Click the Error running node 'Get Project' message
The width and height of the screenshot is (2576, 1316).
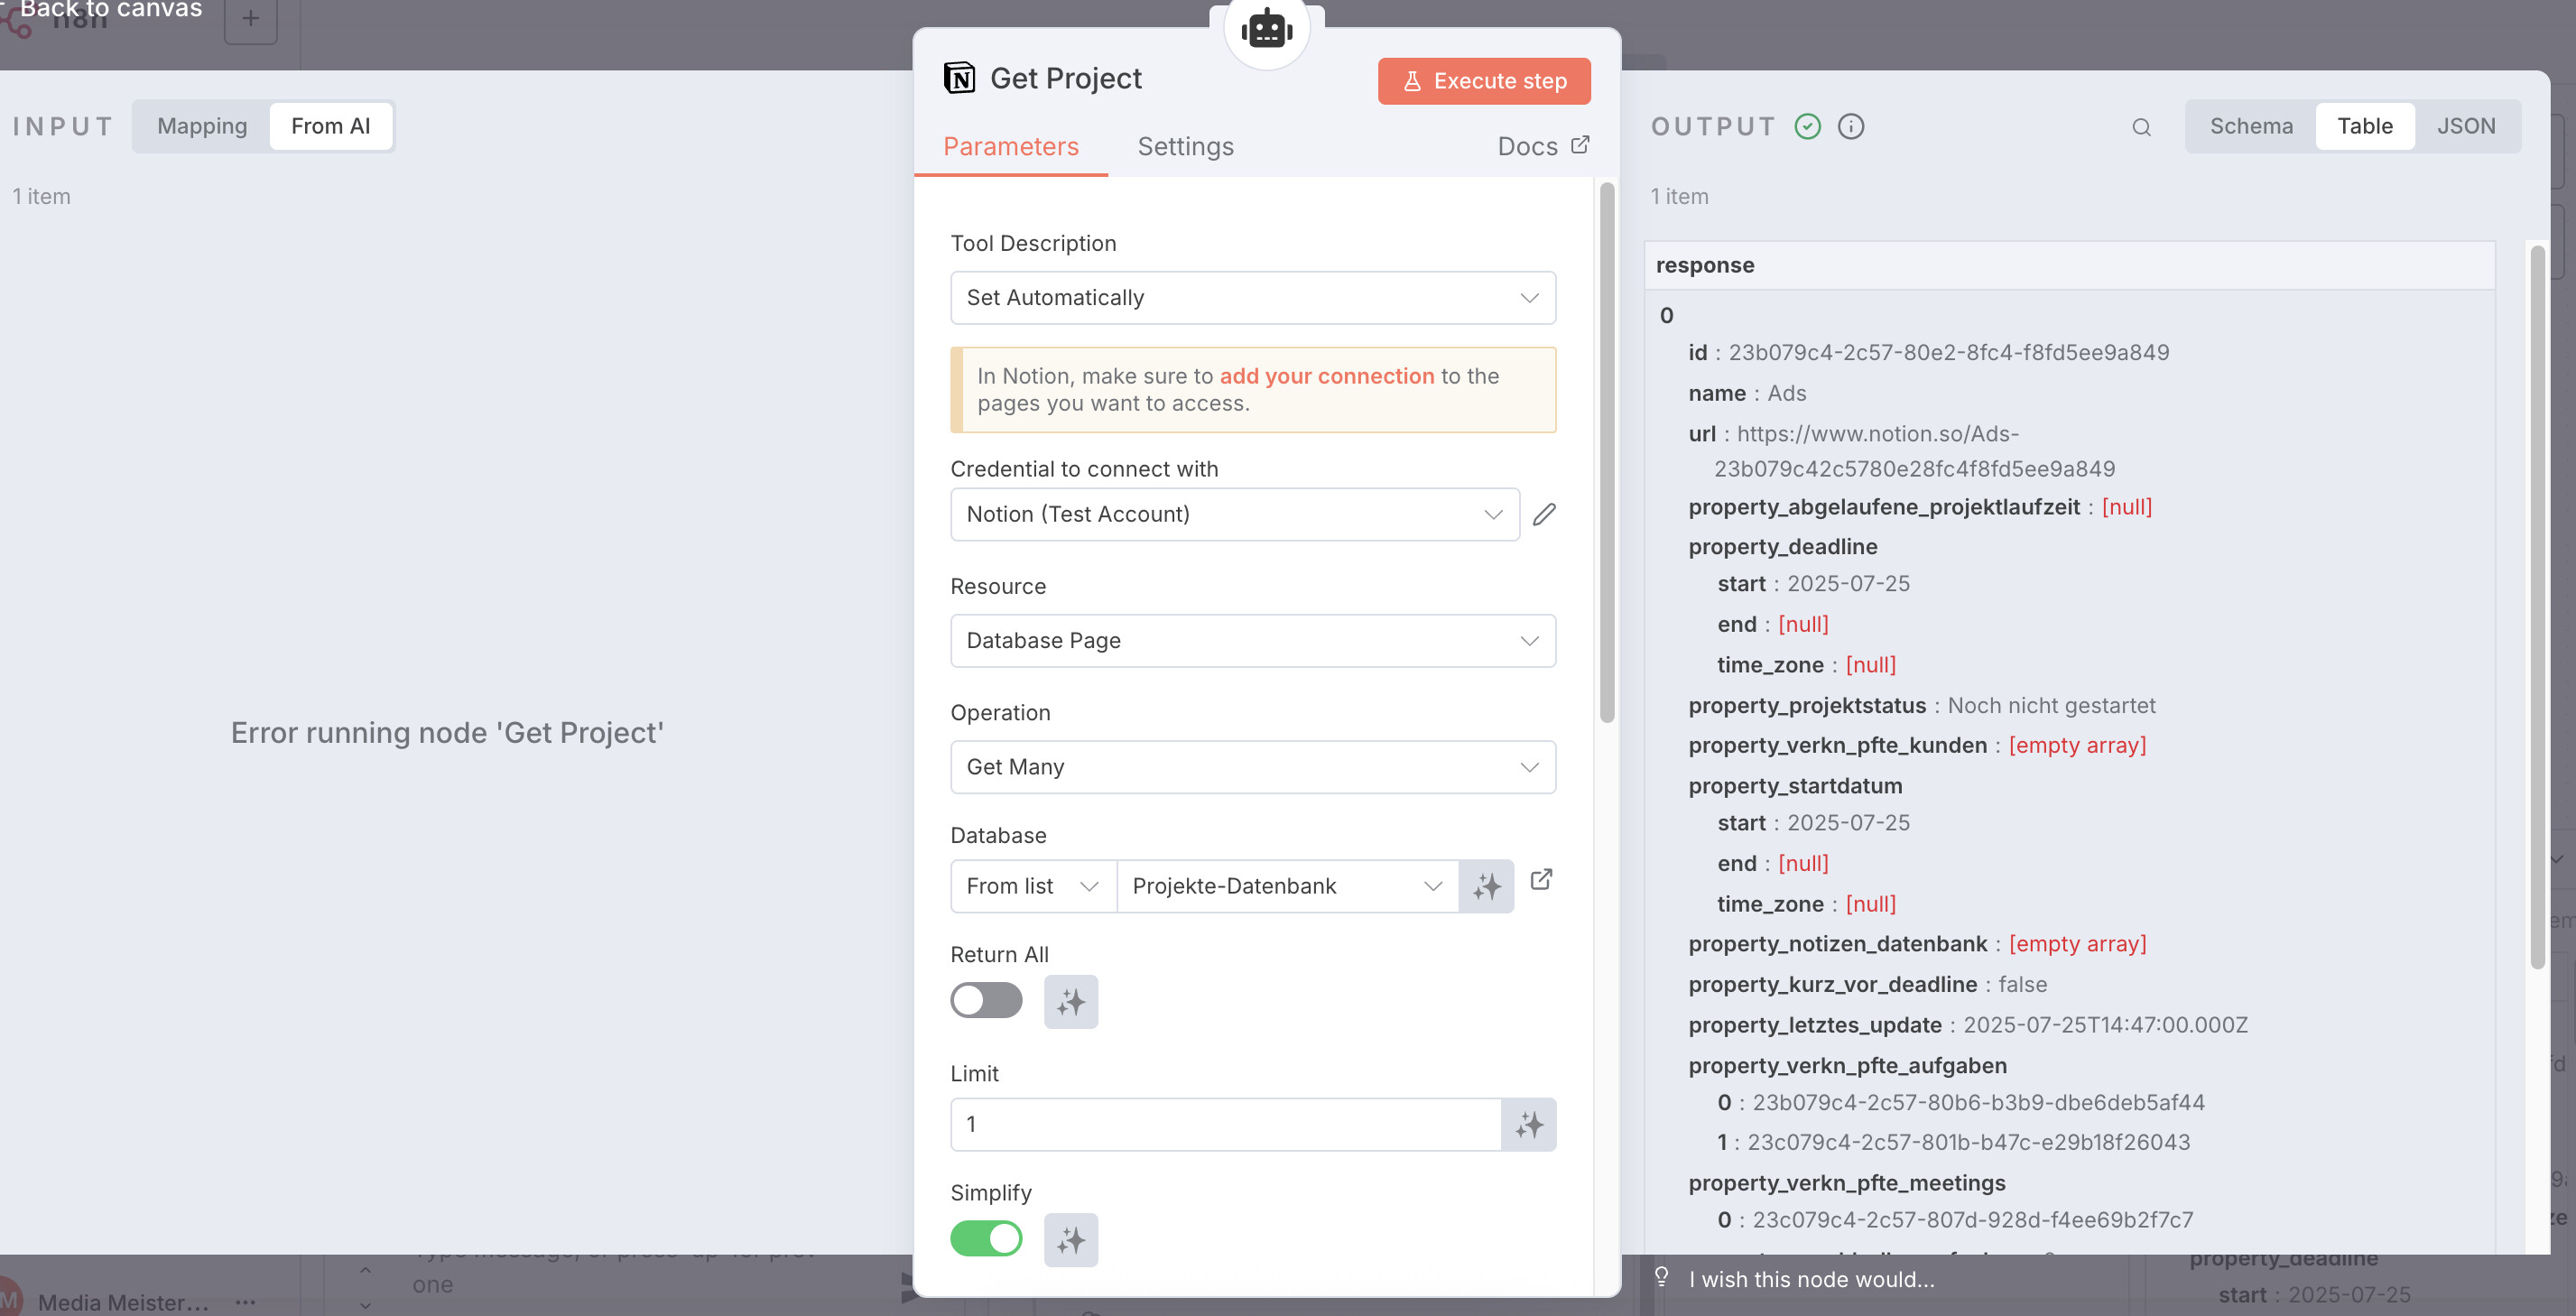pos(447,732)
